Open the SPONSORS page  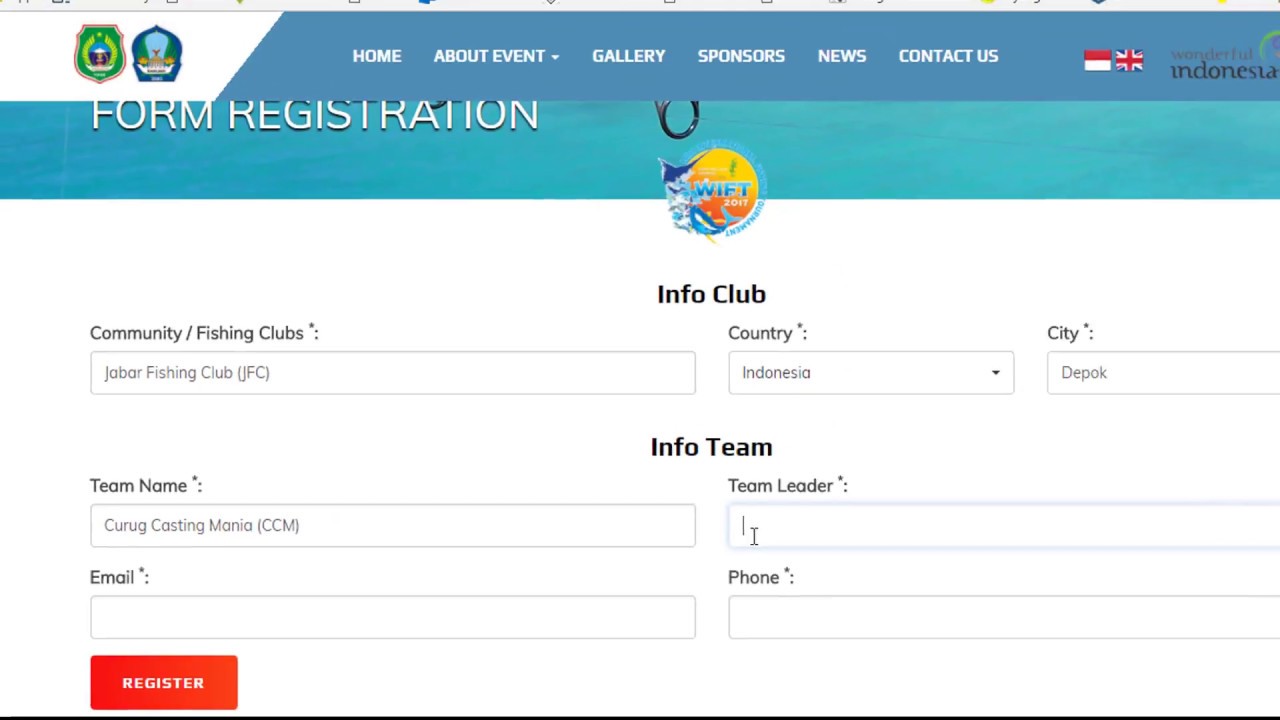[741, 56]
